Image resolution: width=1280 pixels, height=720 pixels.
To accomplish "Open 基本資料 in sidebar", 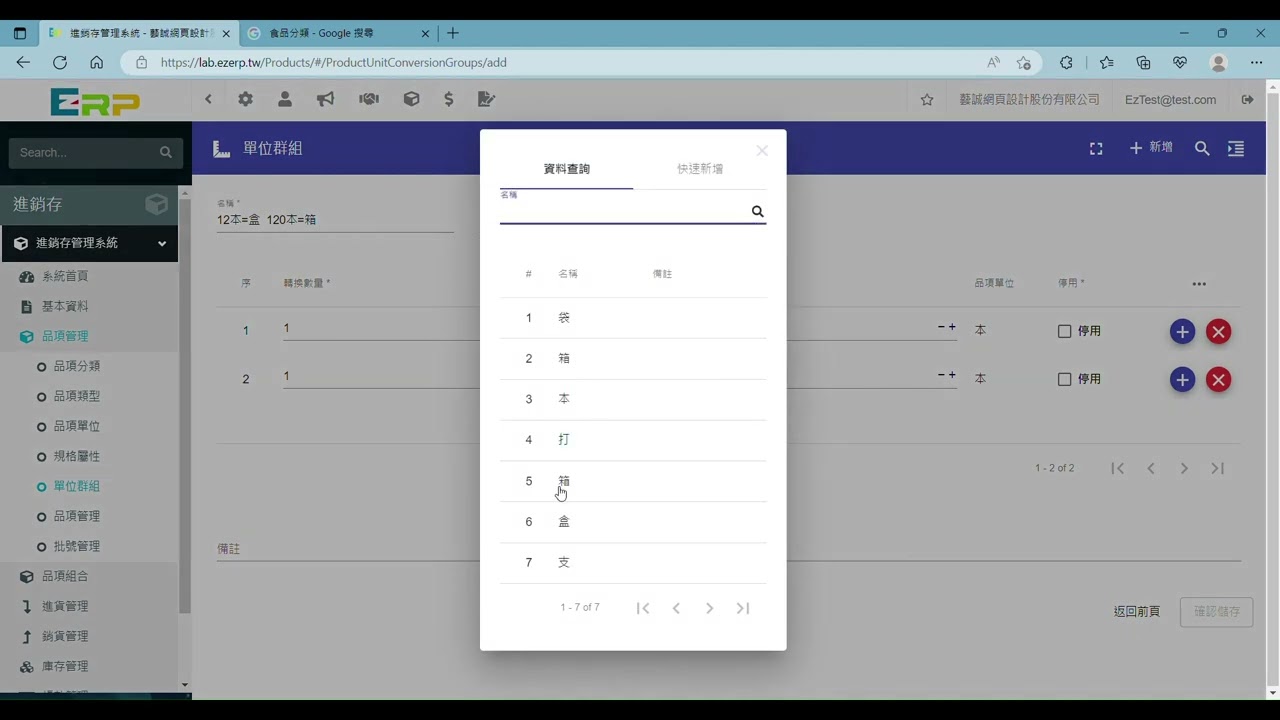I will (x=65, y=306).
